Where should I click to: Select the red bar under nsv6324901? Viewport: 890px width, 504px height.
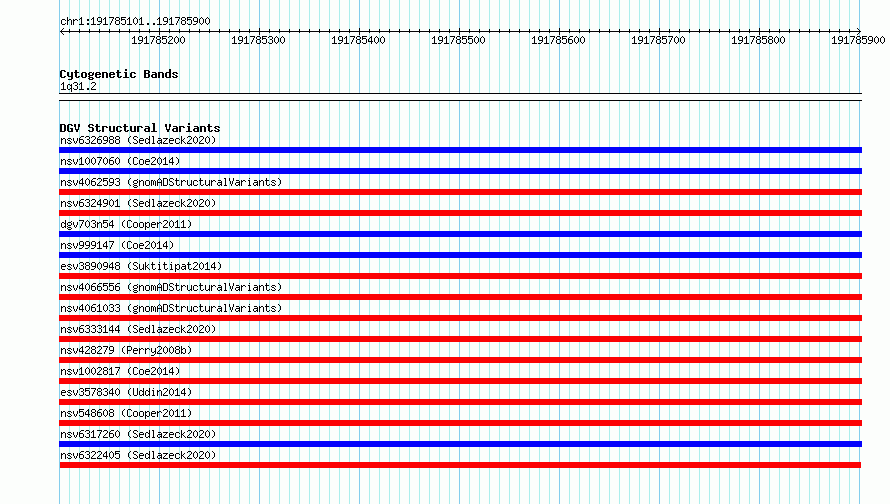click(x=460, y=213)
